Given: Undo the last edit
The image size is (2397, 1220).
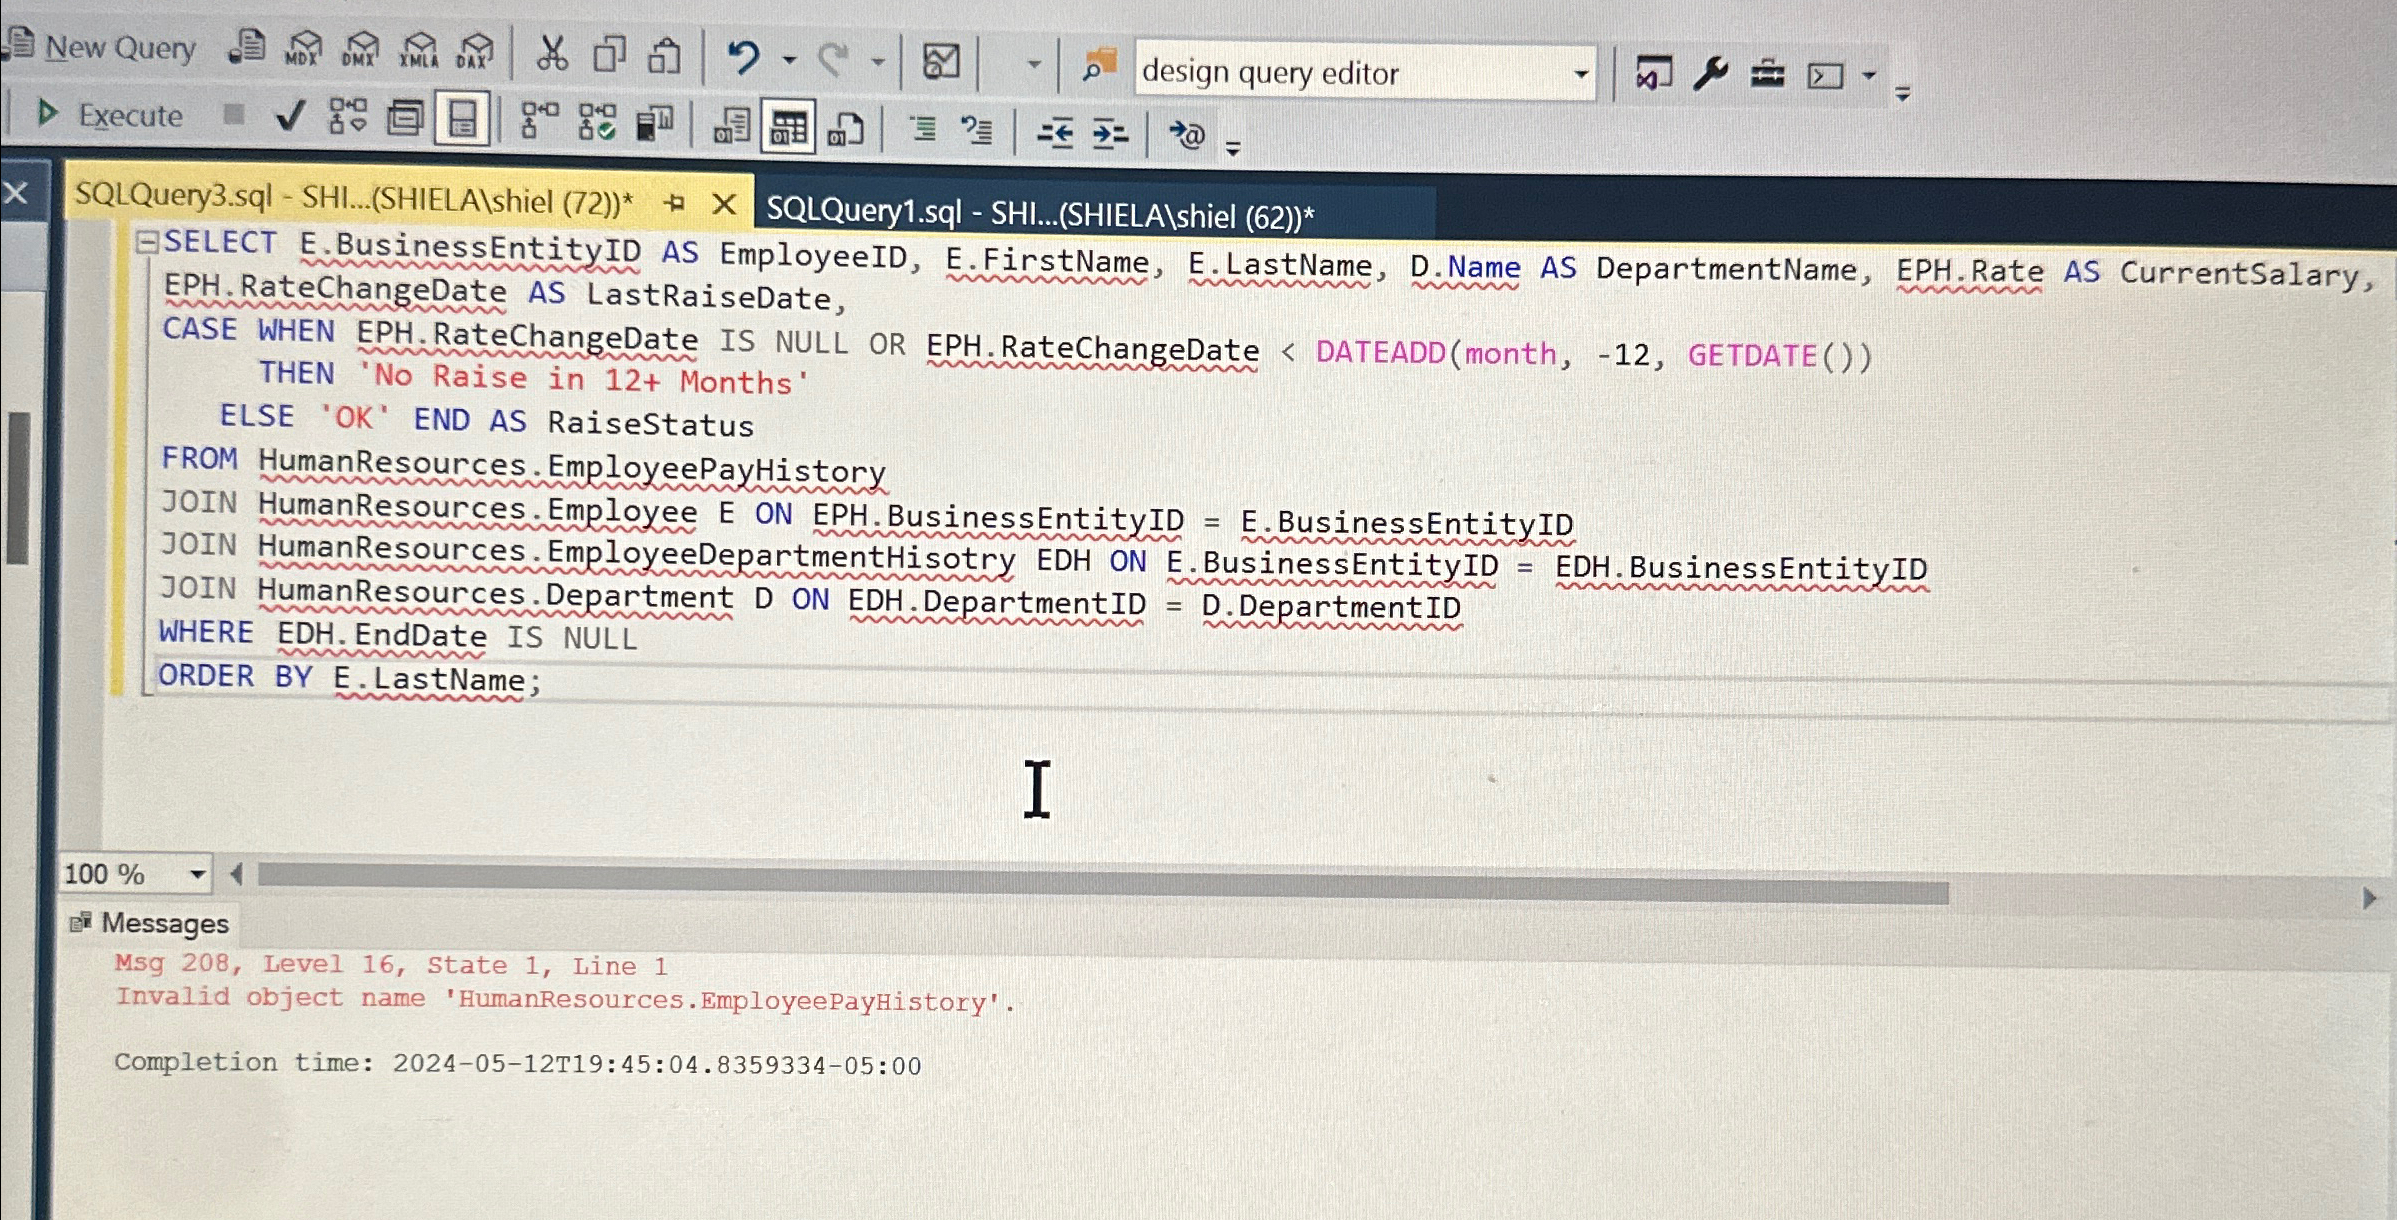Looking at the screenshot, I should tap(744, 60).
